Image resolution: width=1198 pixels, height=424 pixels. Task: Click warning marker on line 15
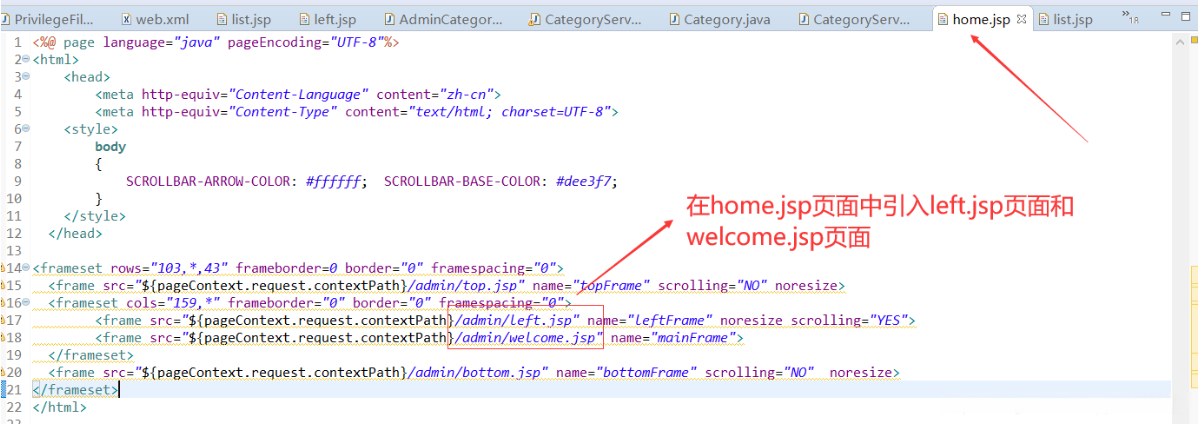click(x=3, y=286)
